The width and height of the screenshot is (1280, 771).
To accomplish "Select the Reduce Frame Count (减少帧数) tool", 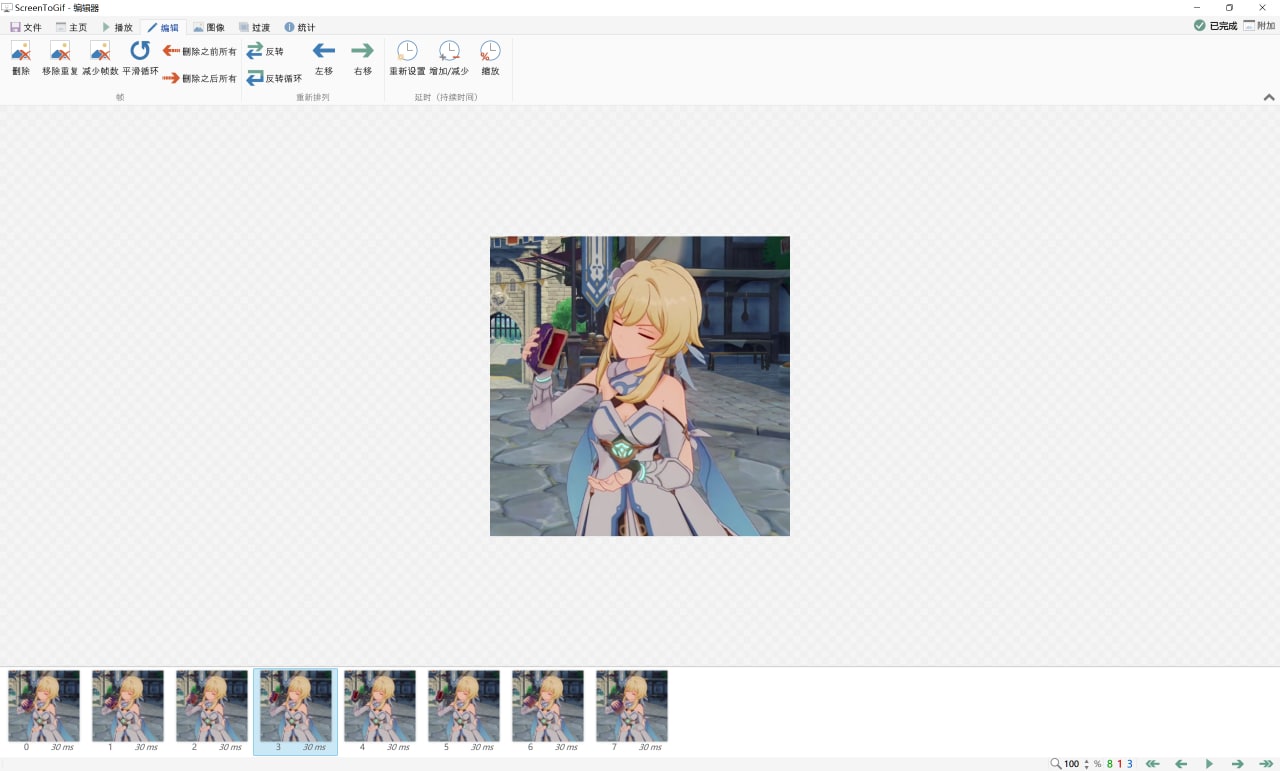I will pyautogui.click(x=100, y=52).
